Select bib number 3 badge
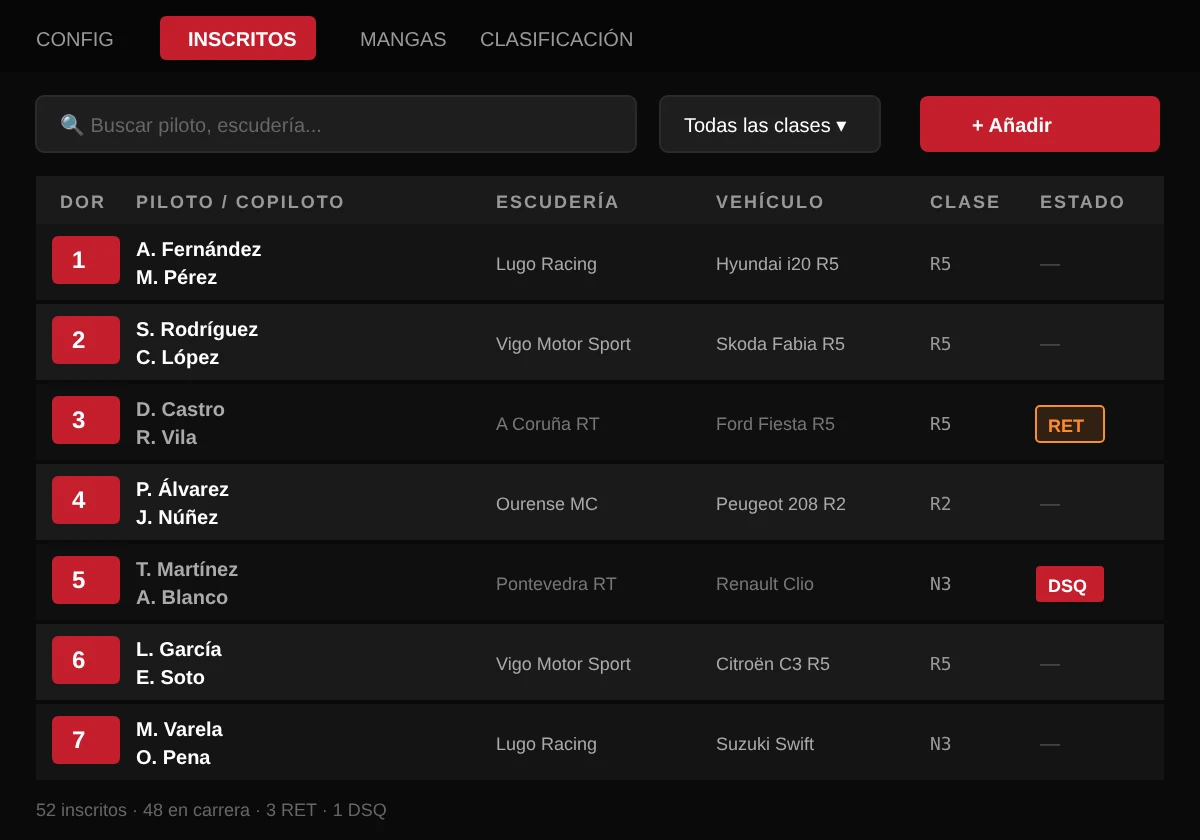 pyautogui.click(x=86, y=420)
